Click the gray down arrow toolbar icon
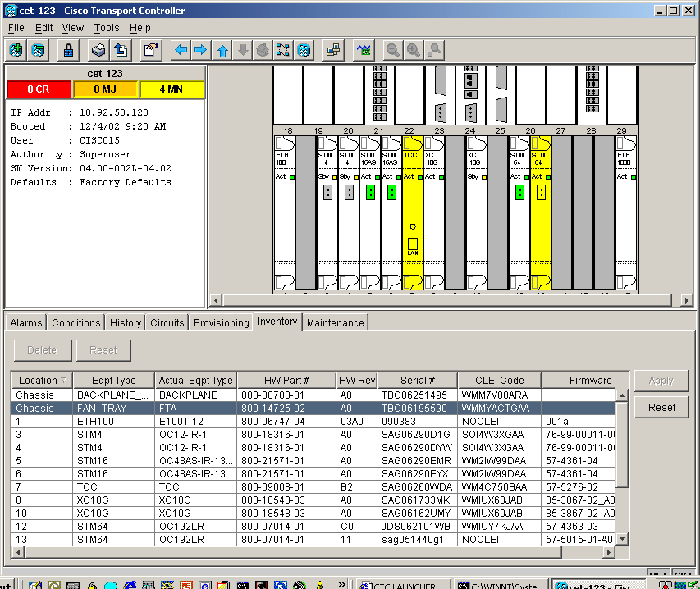This screenshot has height=589, width=700. pos(243,50)
